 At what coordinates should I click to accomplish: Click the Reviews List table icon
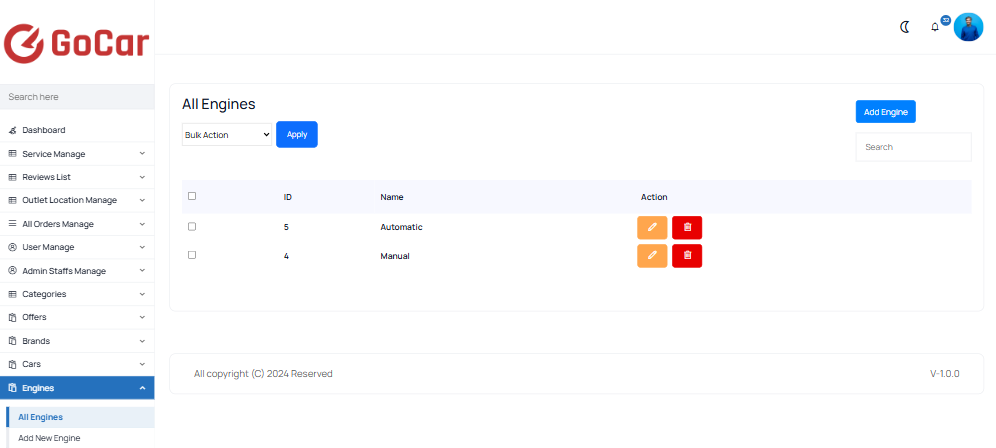[x=12, y=177]
